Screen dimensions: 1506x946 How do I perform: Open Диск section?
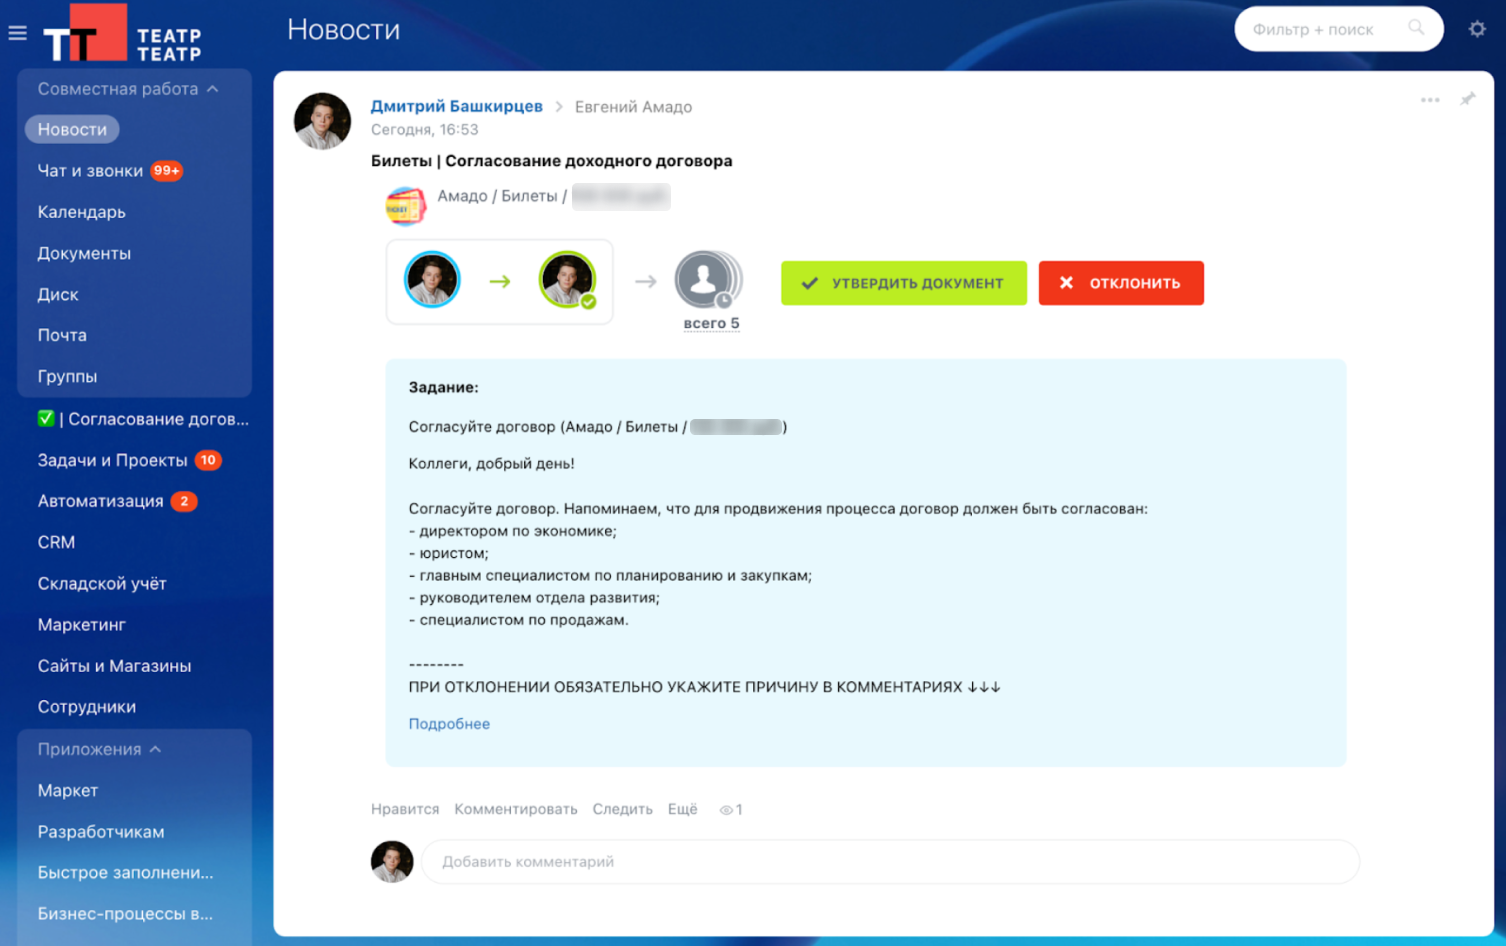coord(58,294)
